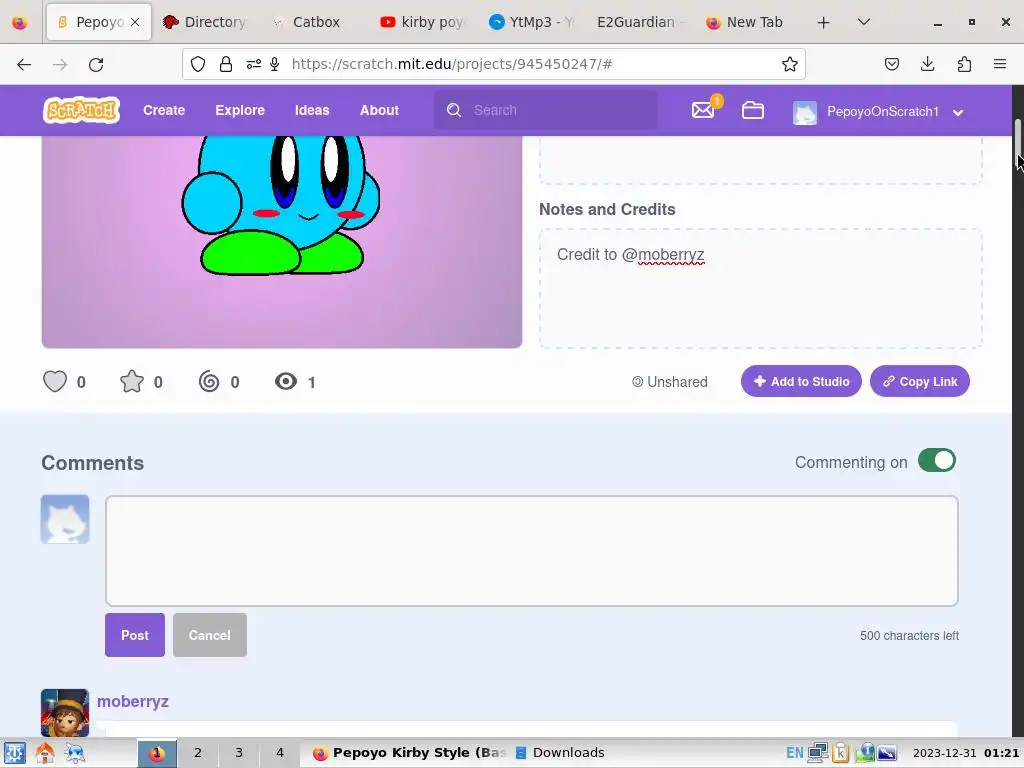Click the home icon in the taskbar
The height and width of the screenshot is (768, 1024).
pos(44,753)
